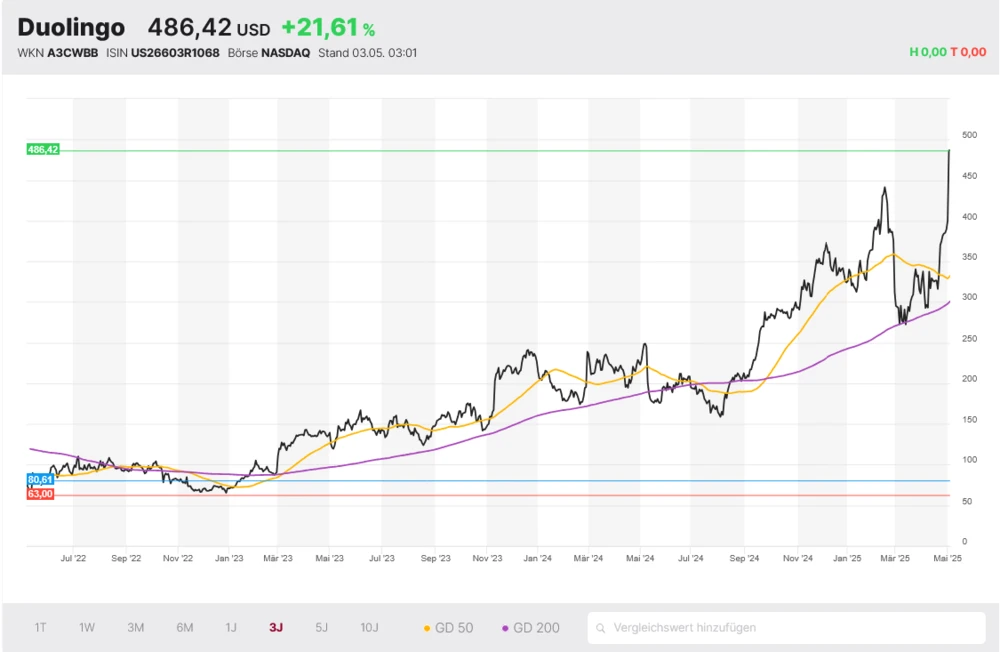
Task: Click the green 486,42 price tag
Action: [43, 149]
